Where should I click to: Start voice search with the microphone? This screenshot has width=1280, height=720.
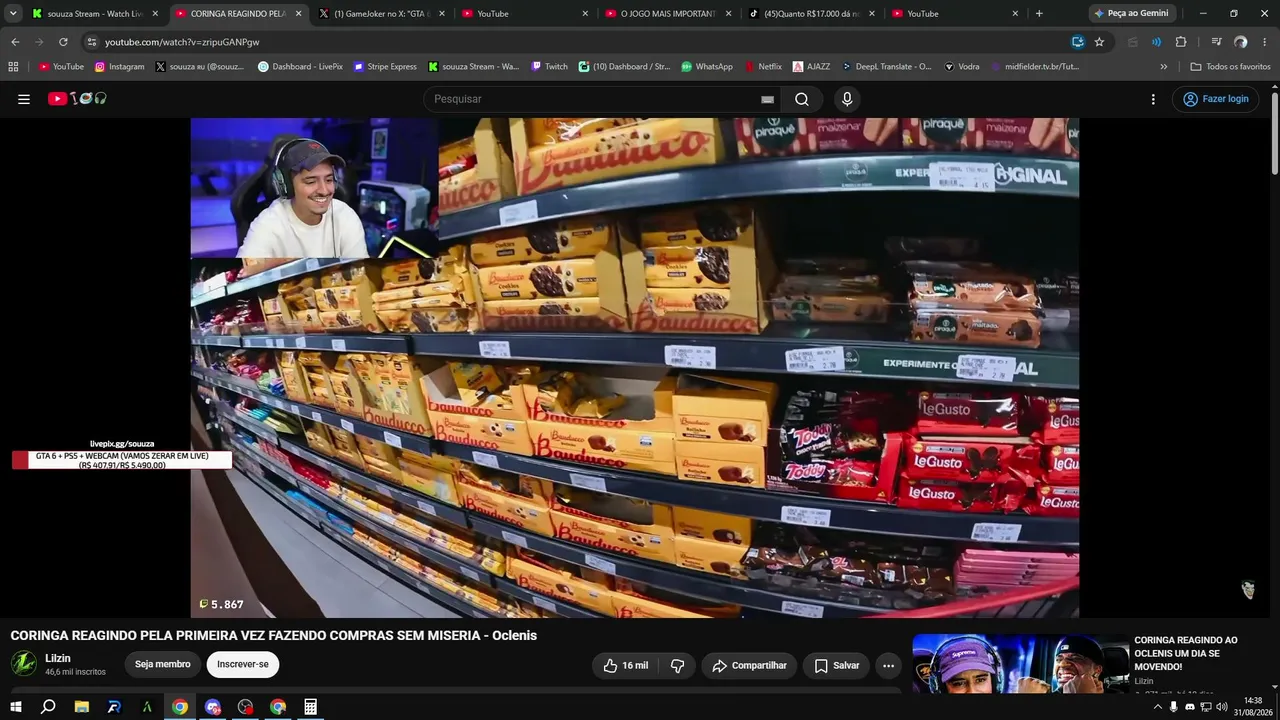coord(847,99)
